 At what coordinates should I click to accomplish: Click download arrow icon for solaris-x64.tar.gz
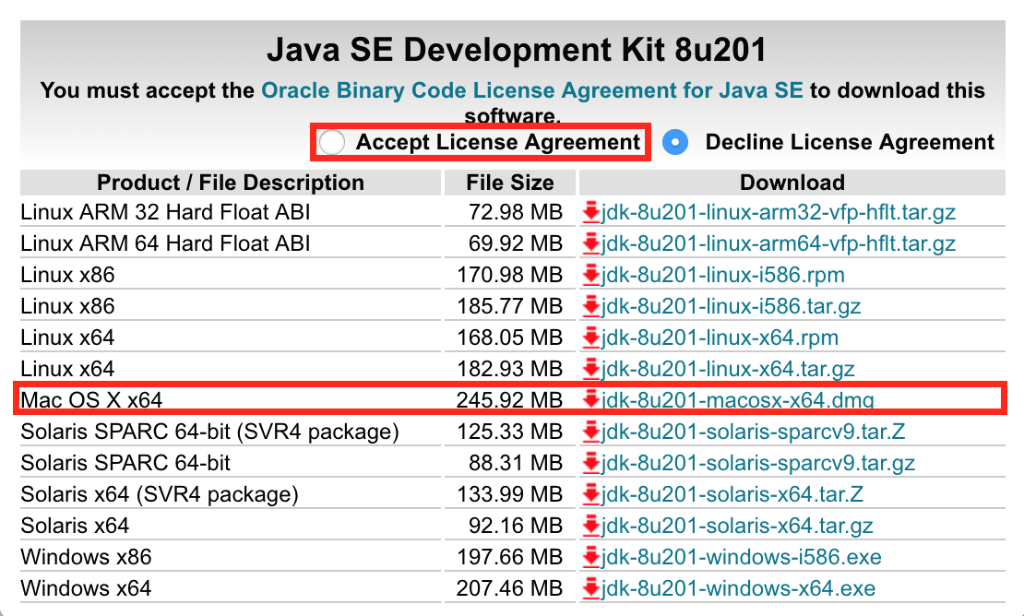(591, 526)
